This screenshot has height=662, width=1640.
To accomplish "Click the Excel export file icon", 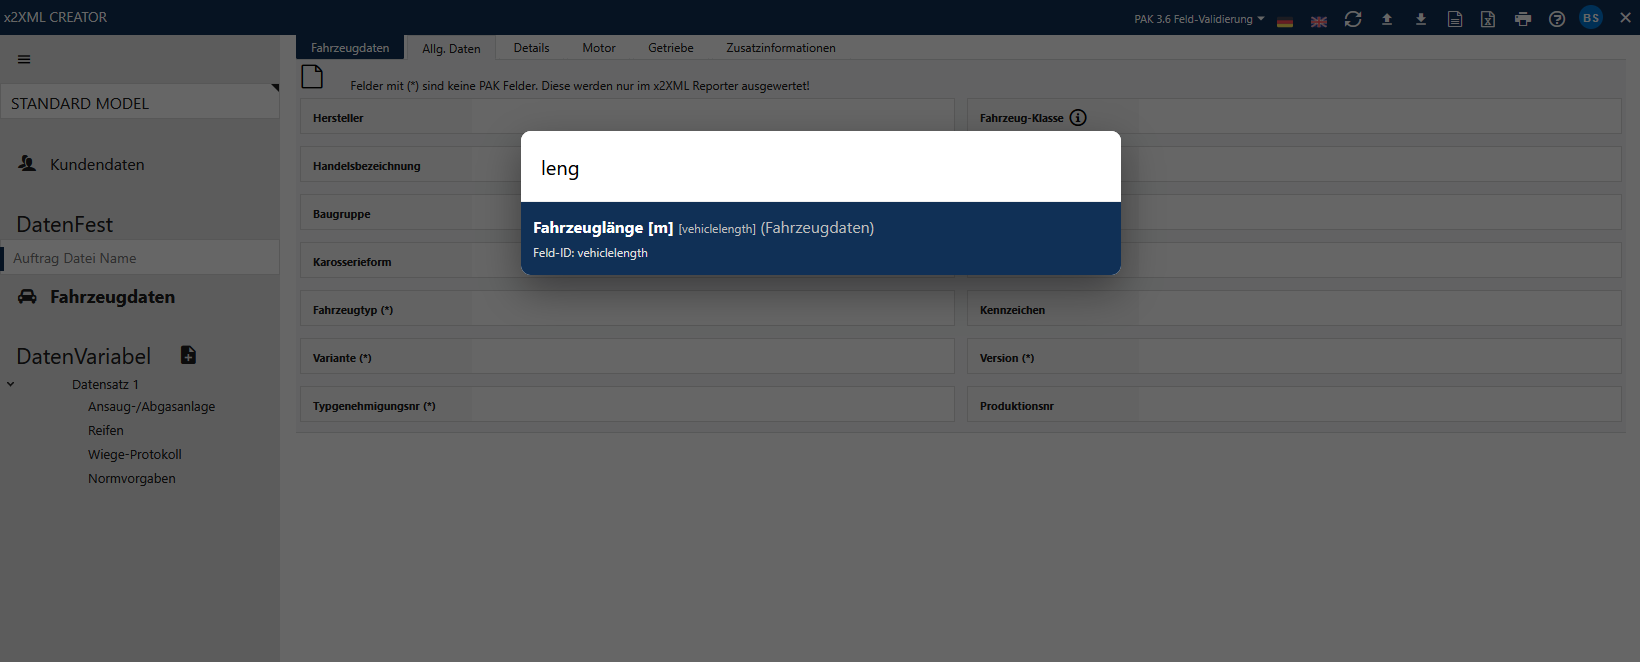I will click(1488, 19).
